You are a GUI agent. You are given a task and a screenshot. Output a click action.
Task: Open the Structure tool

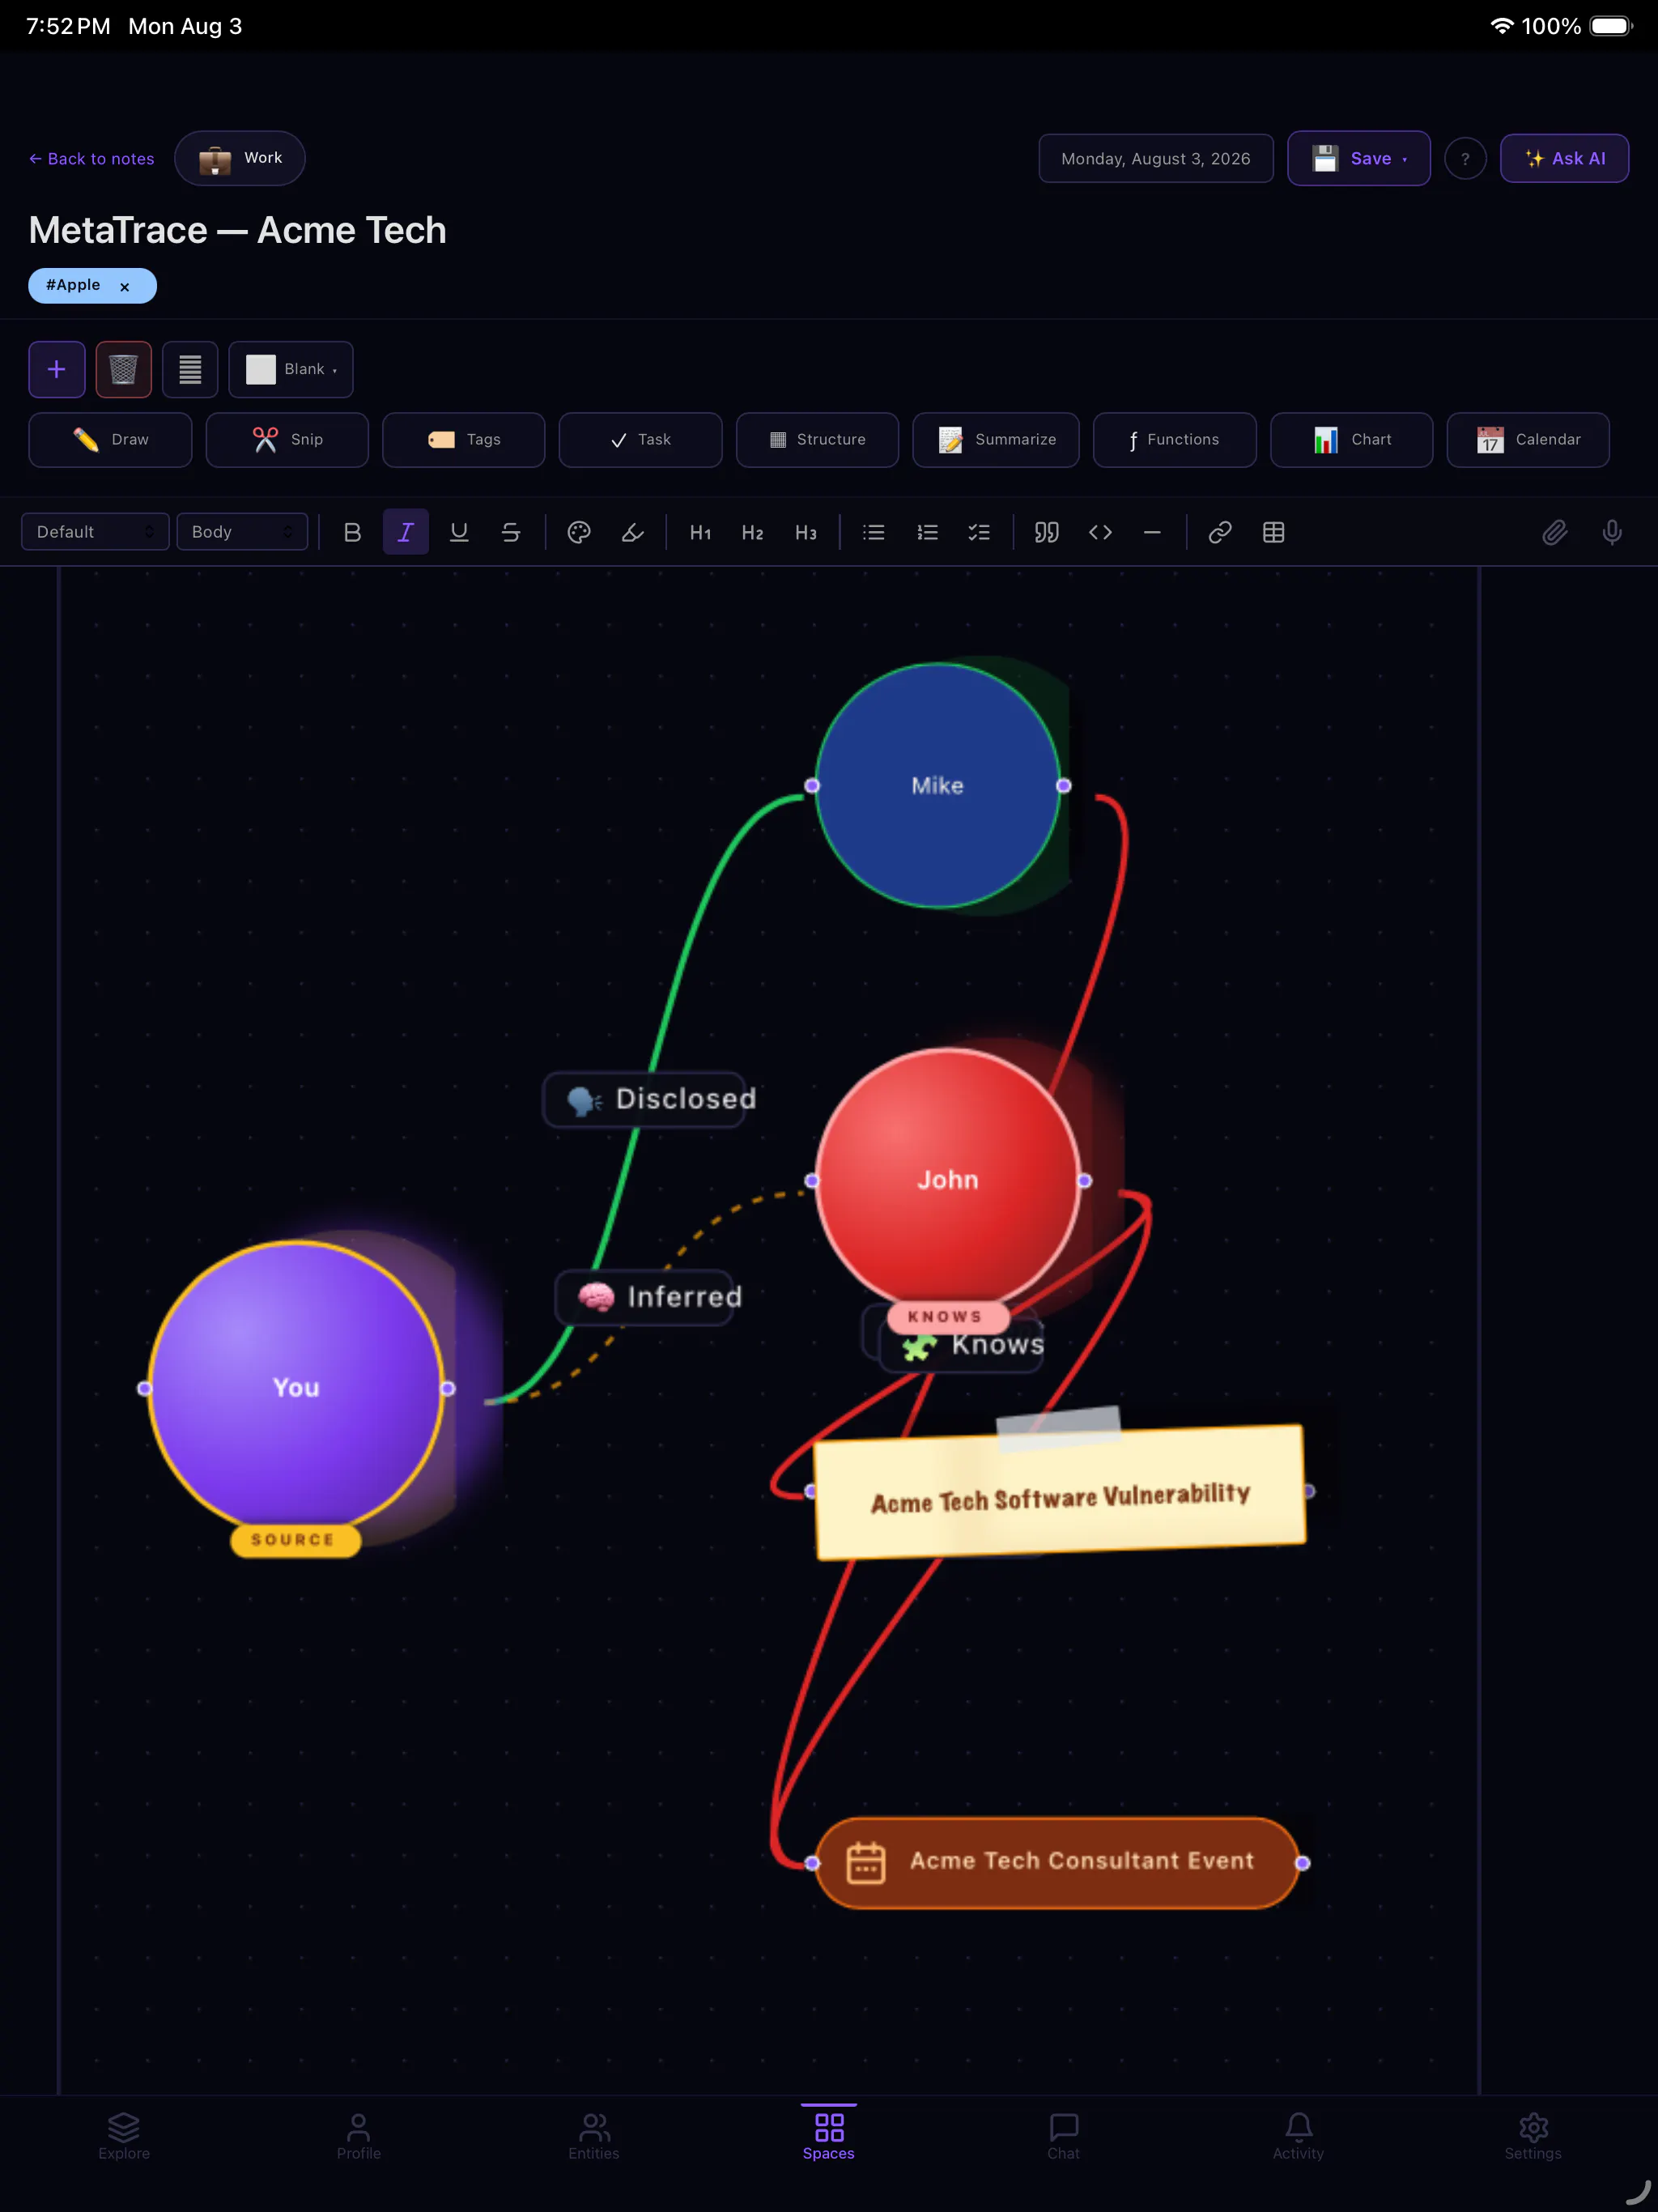pyautogui.click(x=817, y=440)
